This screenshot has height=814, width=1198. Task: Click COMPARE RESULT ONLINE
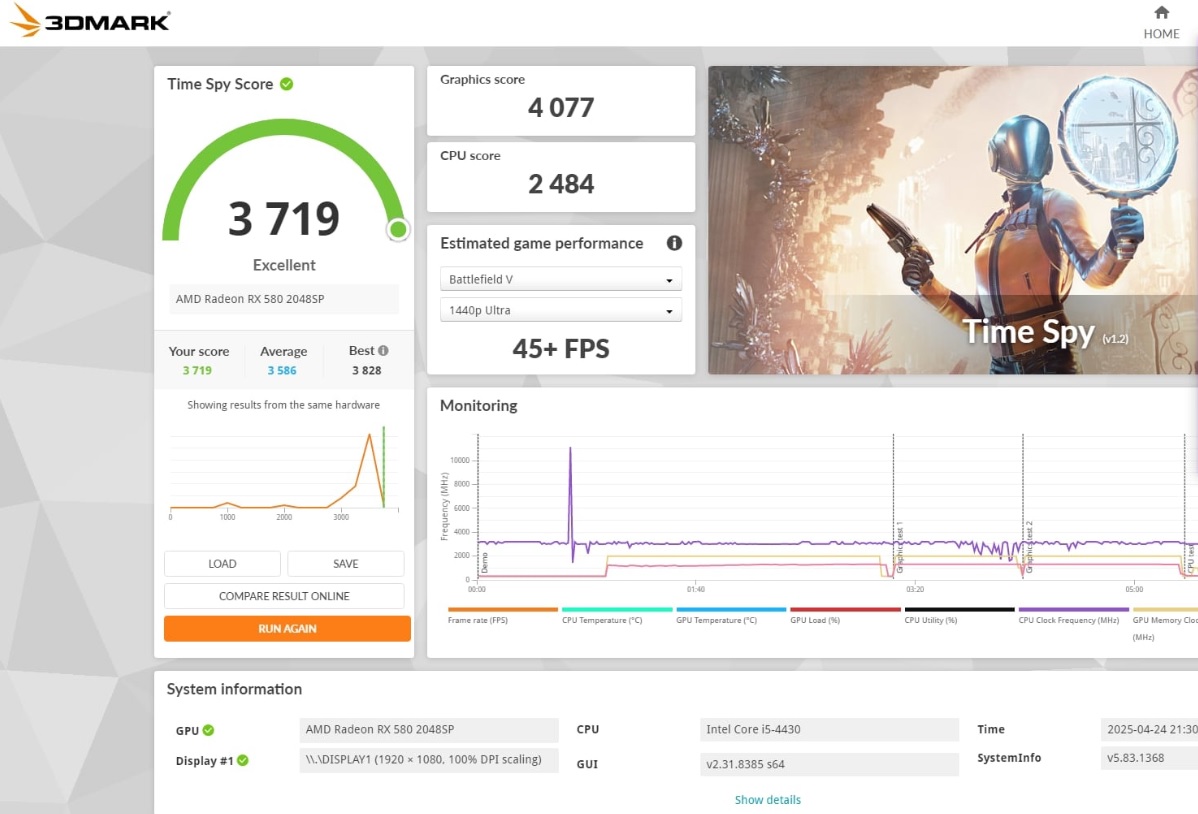coord(284,596)
